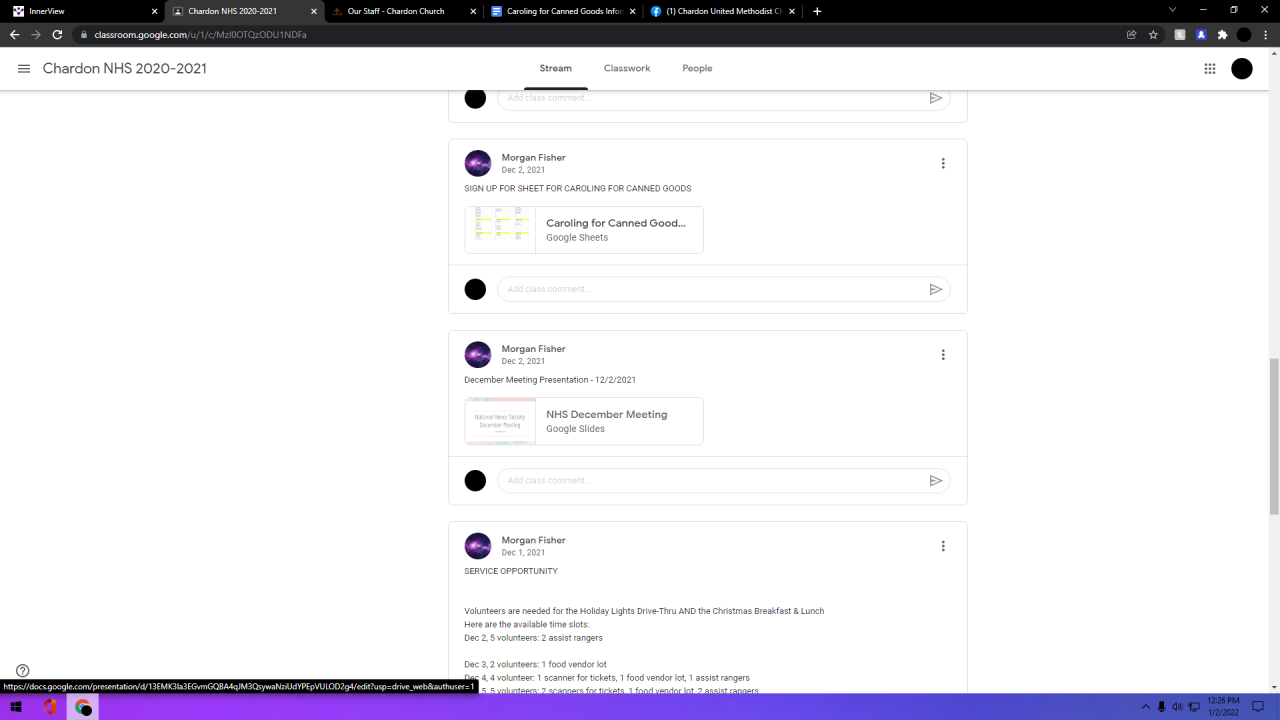
Task: Launch Office from the taskbar
Action: [x=49, y=707]
